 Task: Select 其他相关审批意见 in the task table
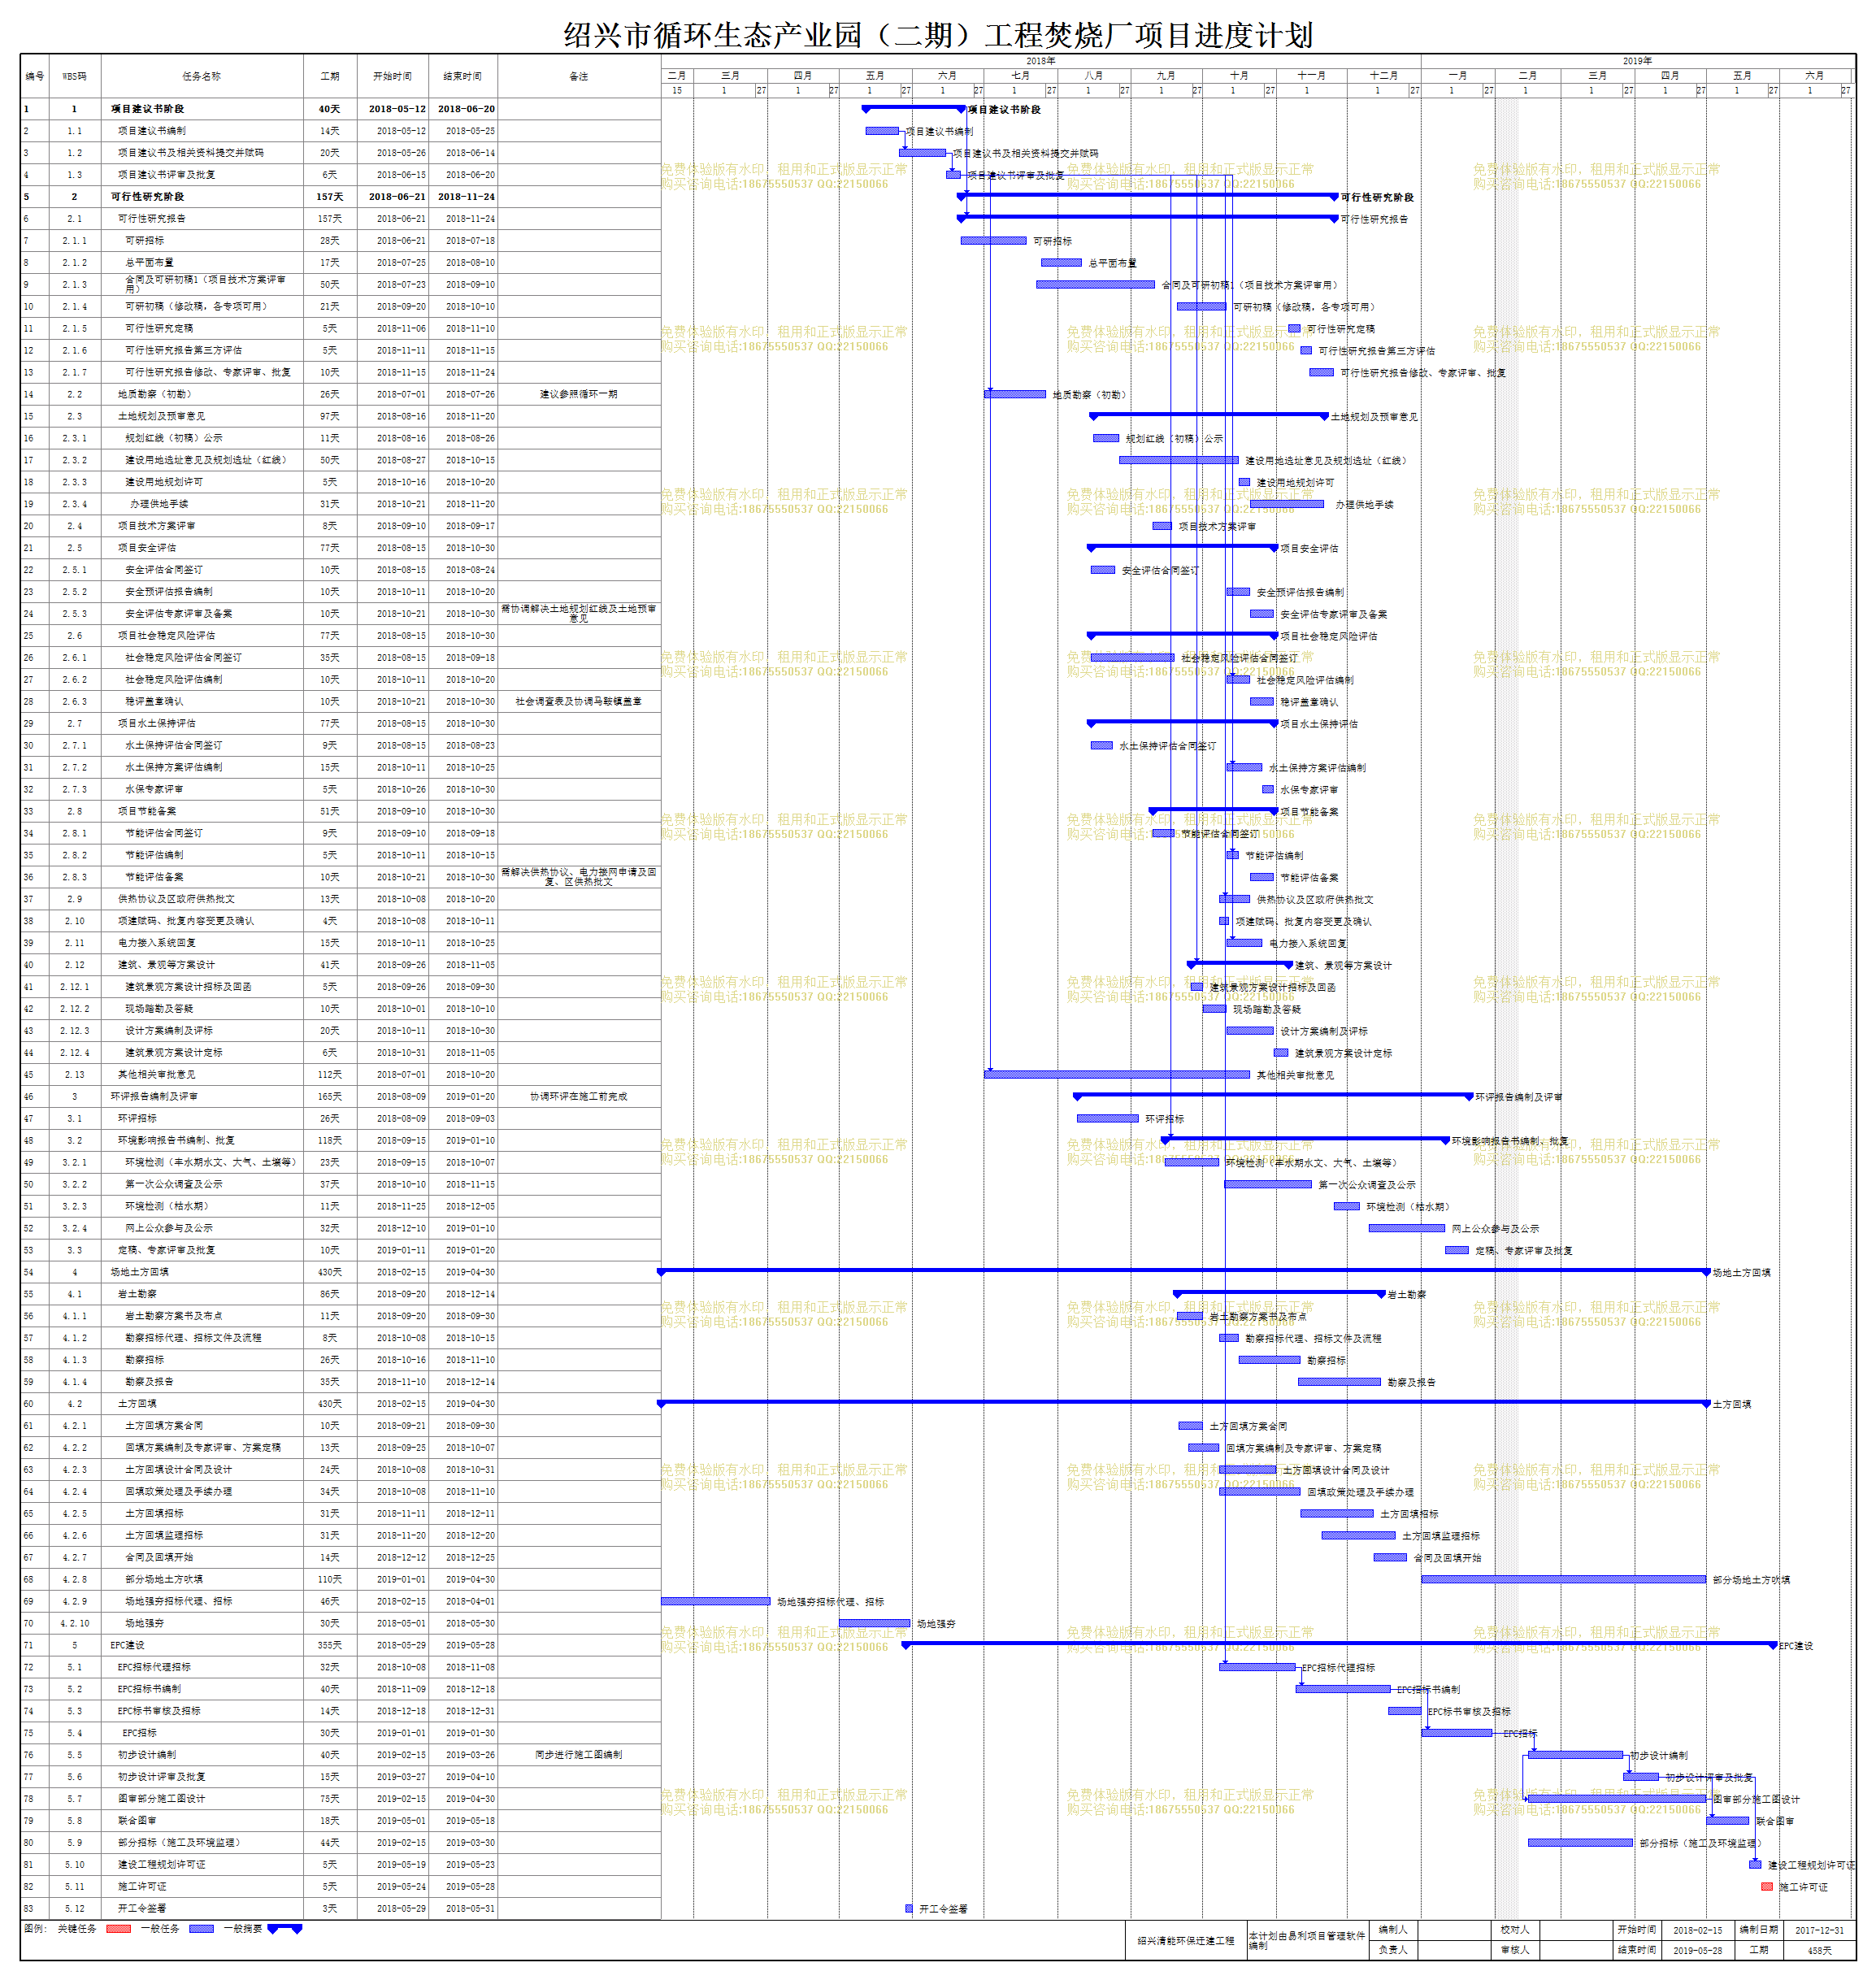(157, 1075)
